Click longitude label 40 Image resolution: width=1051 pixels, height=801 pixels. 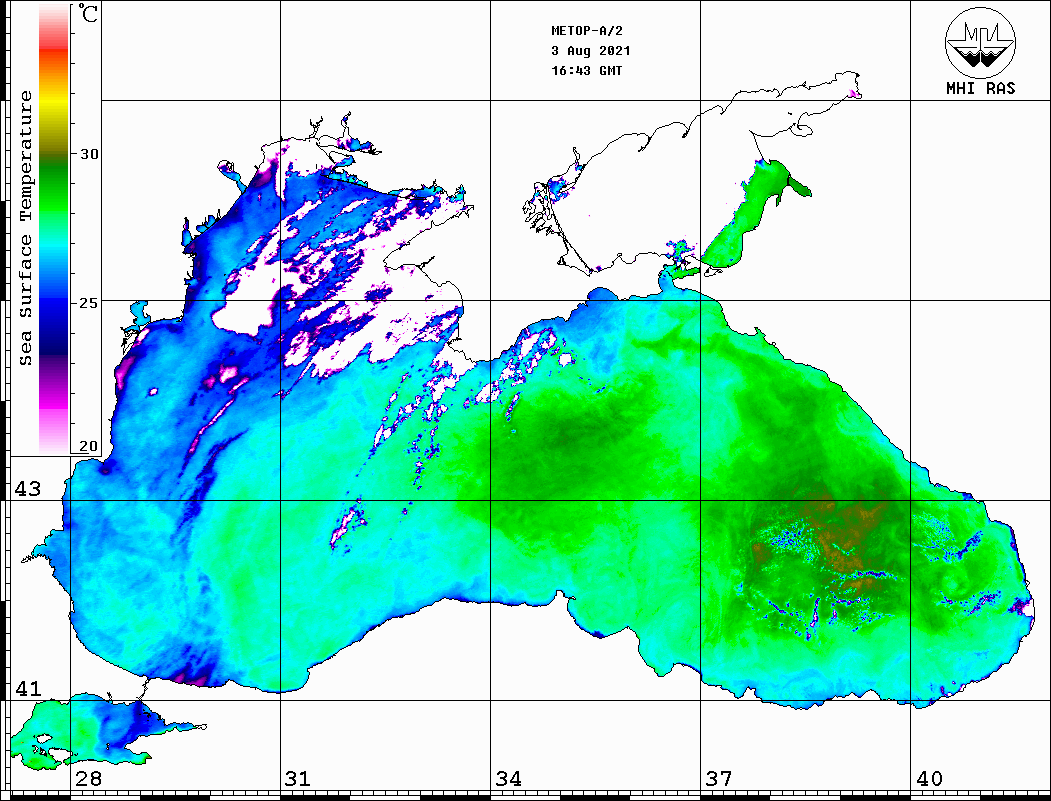(929, 778)
